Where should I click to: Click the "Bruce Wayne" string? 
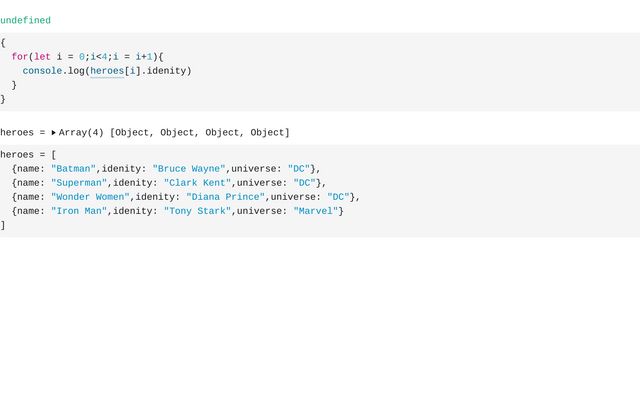pos(189,169)
